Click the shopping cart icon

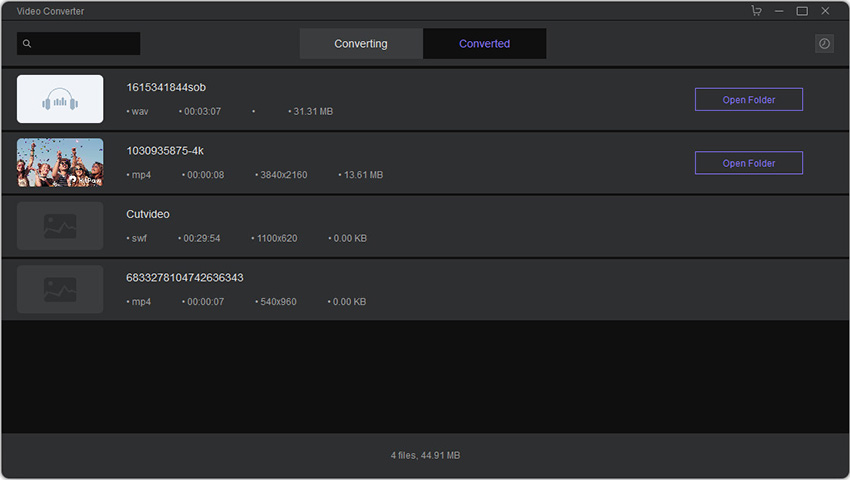[757, 11]
